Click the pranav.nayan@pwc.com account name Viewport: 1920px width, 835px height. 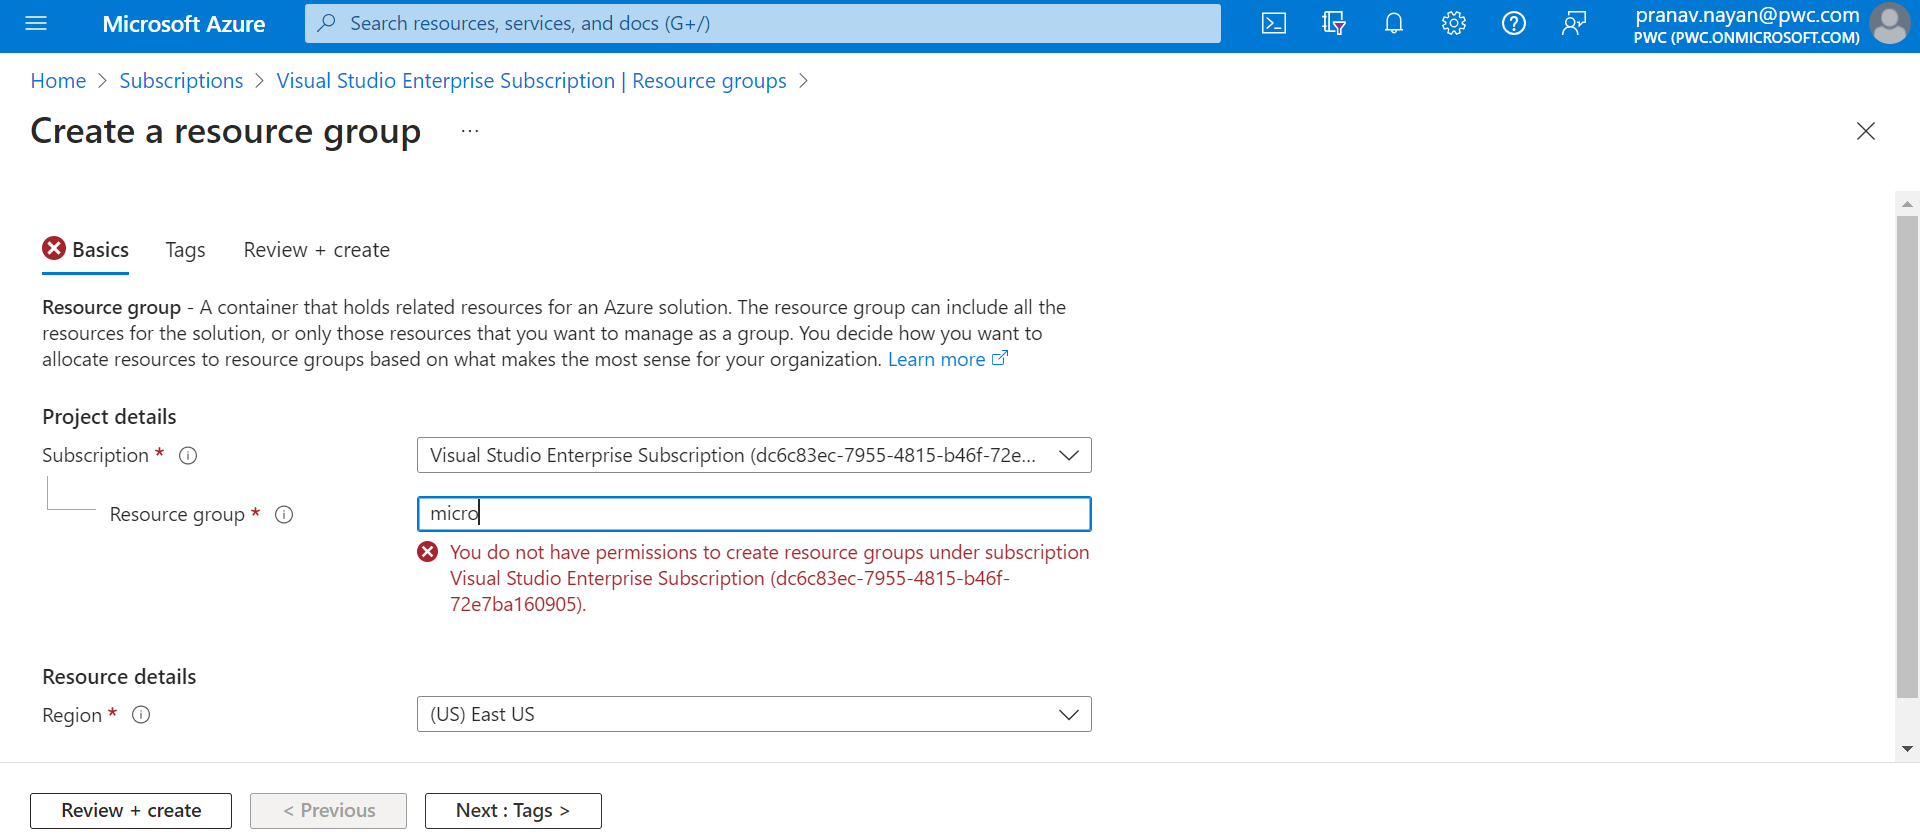1747,15
